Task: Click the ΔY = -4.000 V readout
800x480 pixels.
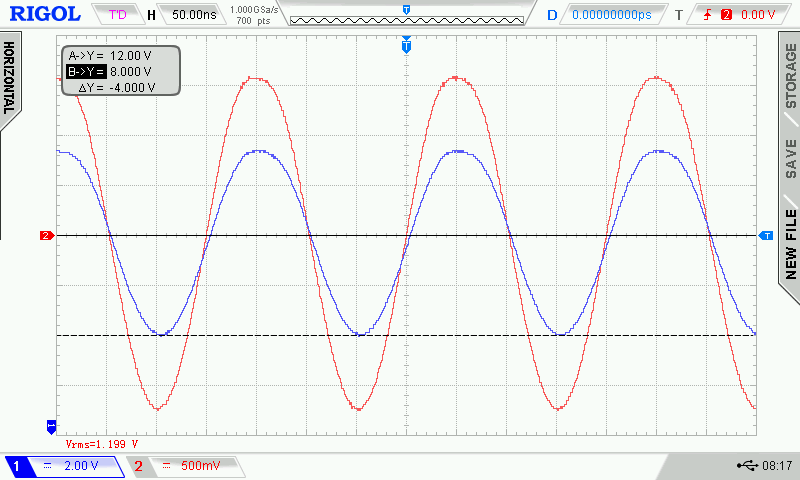Action: pyautogui.click(x=116, y=88)
